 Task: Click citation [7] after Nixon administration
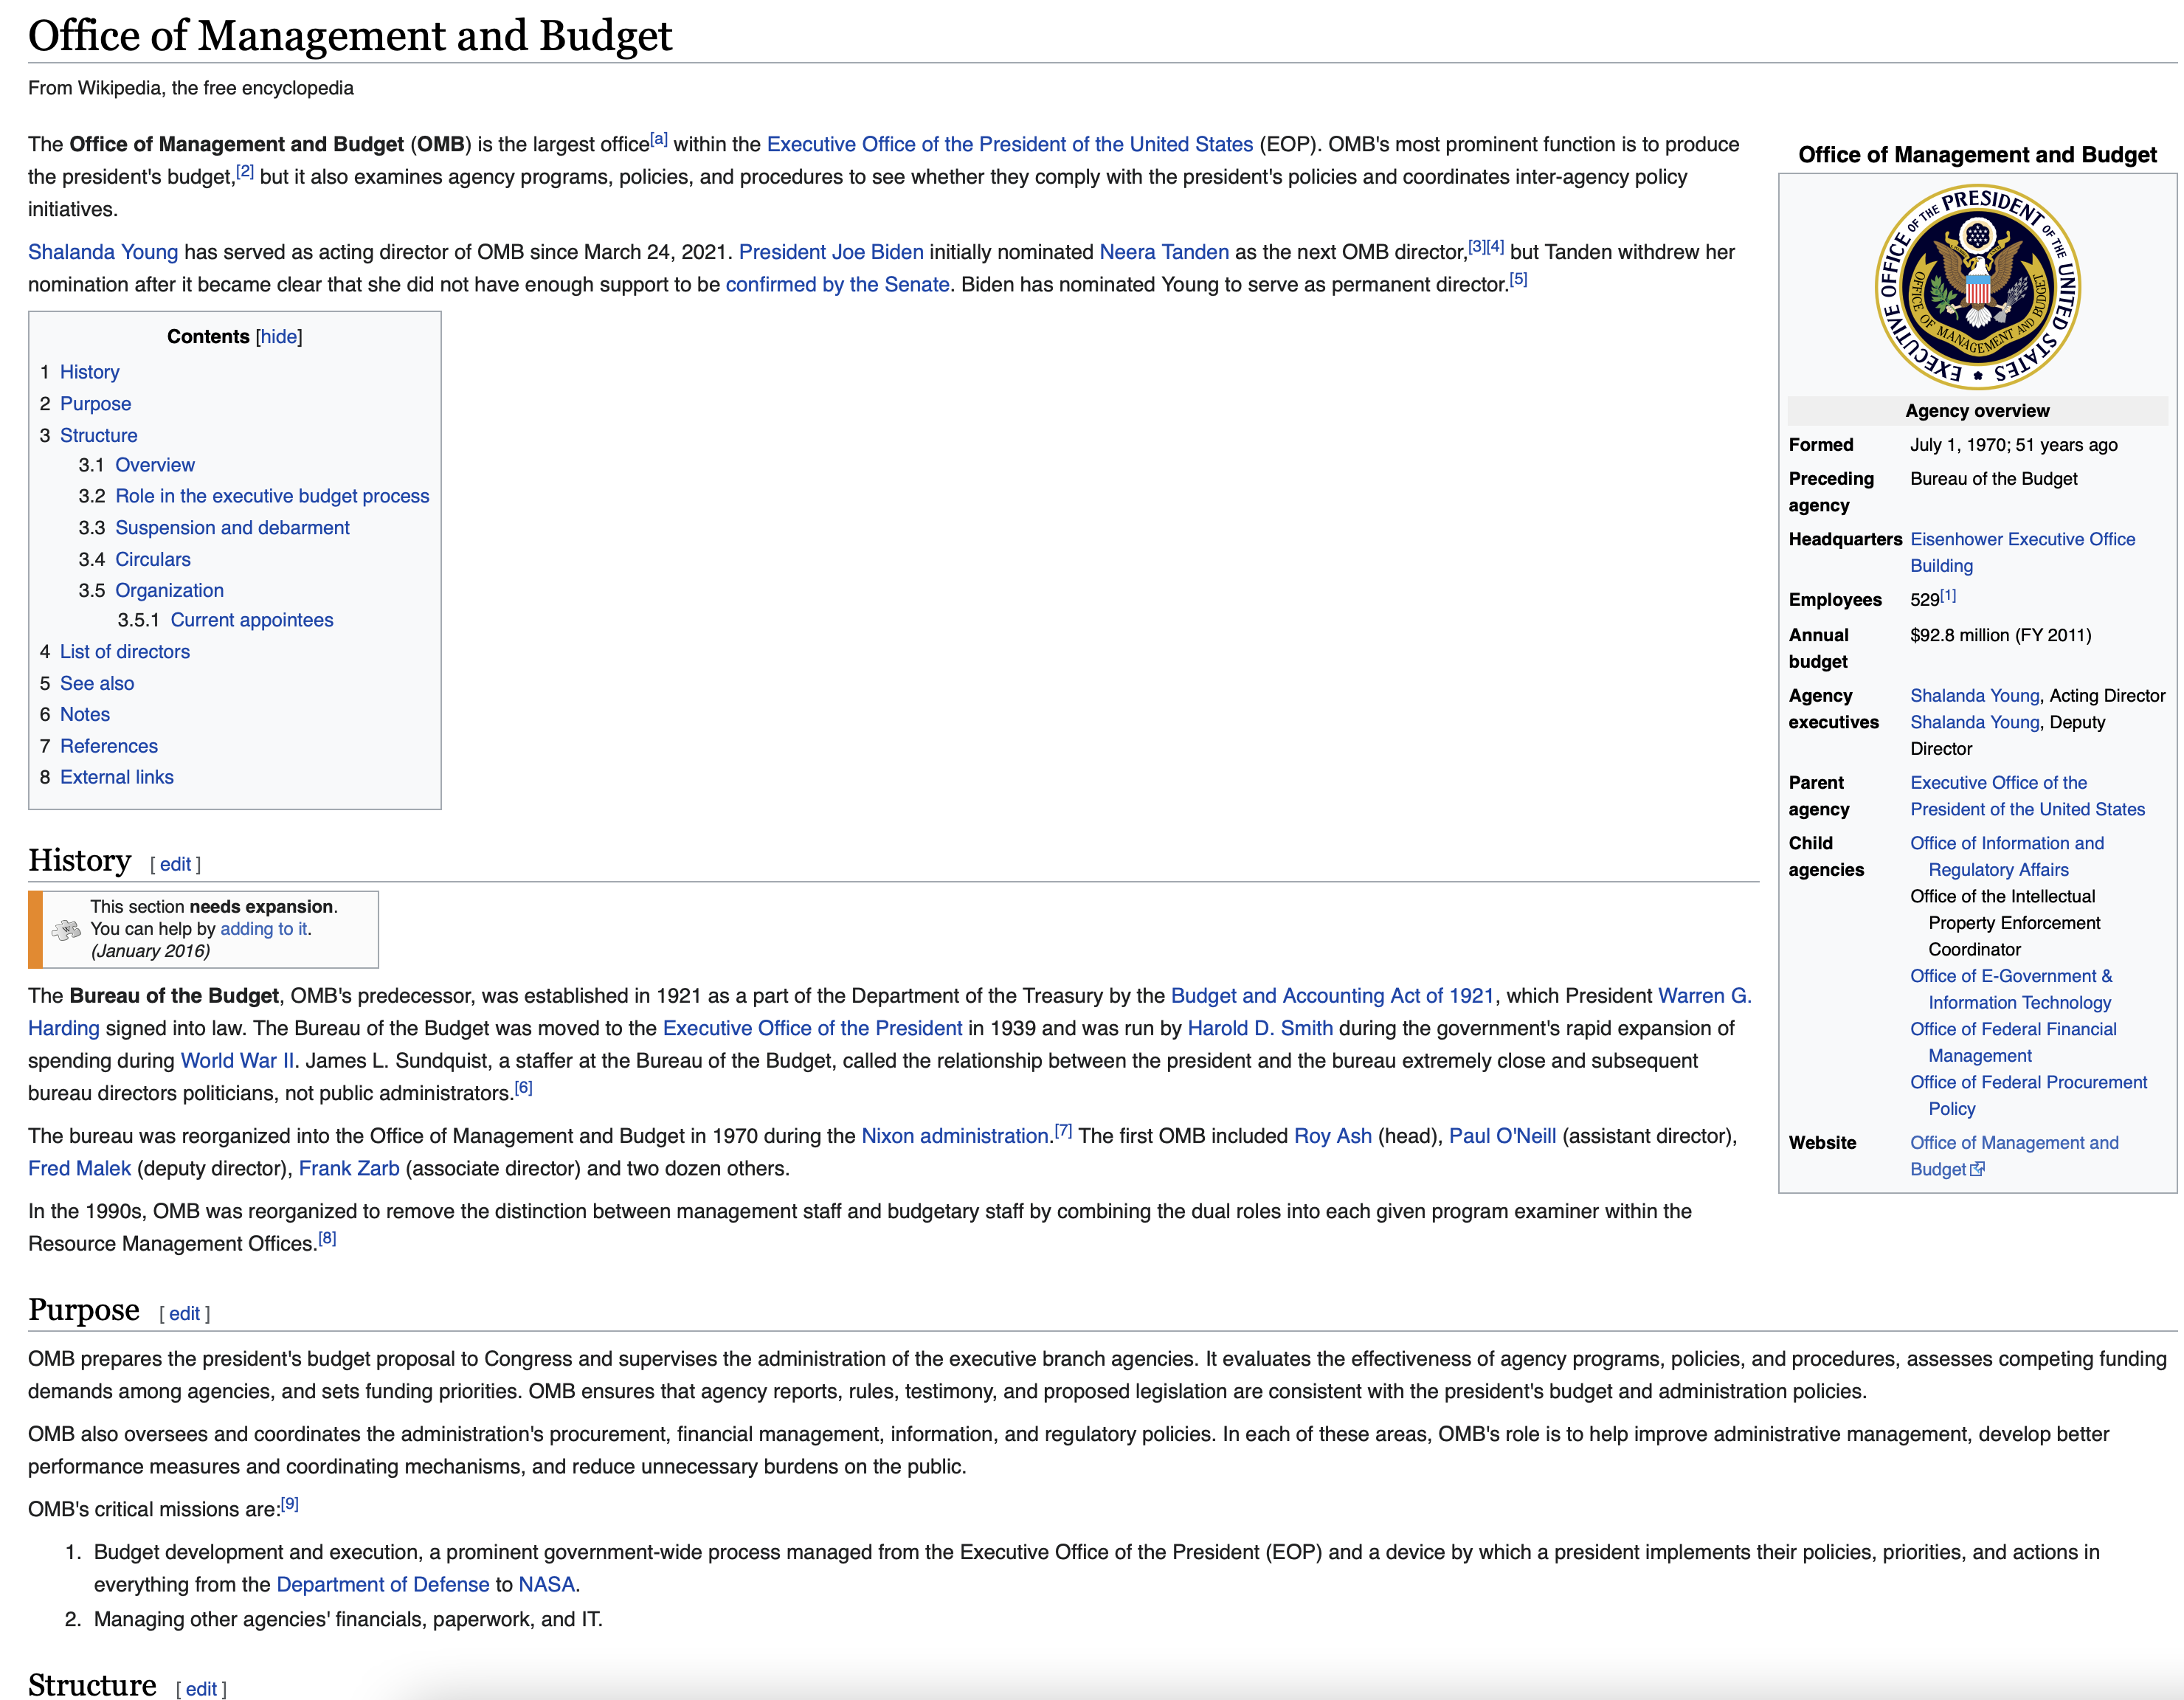tap(1063, 1131)
